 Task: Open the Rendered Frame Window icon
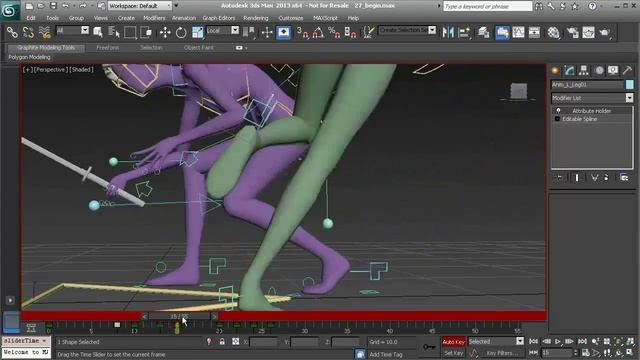(x=588, y=32)
